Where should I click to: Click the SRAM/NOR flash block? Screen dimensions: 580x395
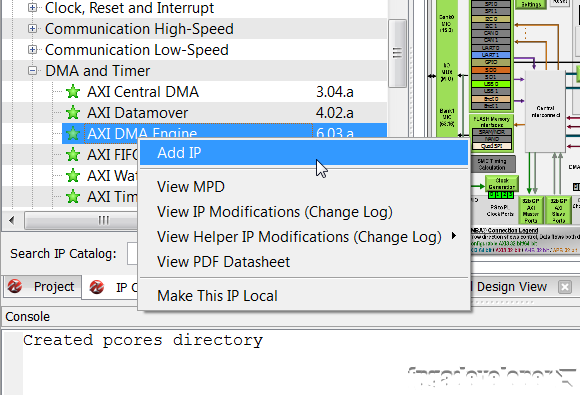[x=491, y=132]
